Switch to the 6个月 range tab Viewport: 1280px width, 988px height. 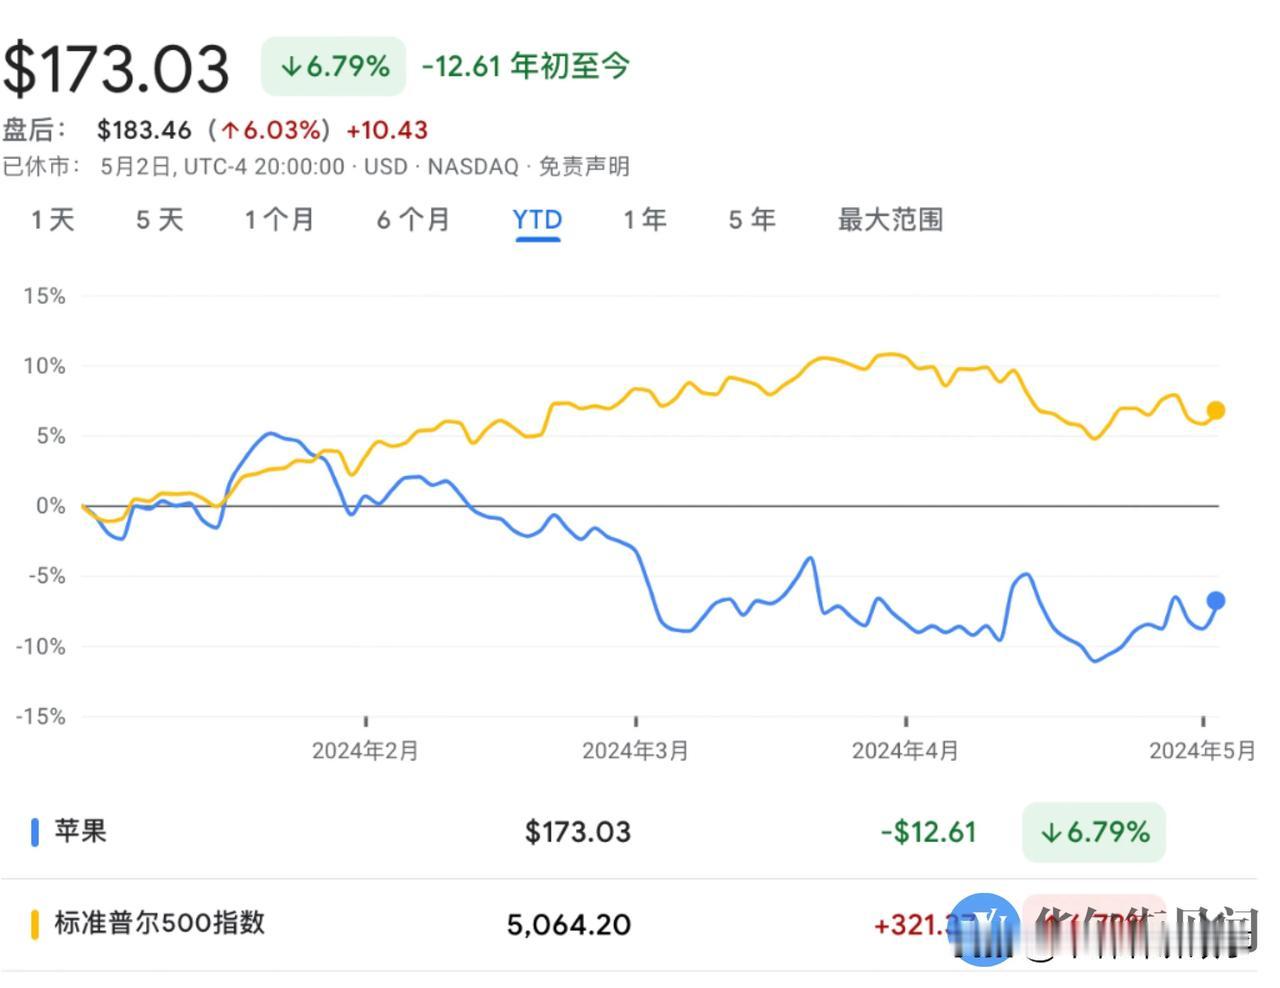click(413, 219)
